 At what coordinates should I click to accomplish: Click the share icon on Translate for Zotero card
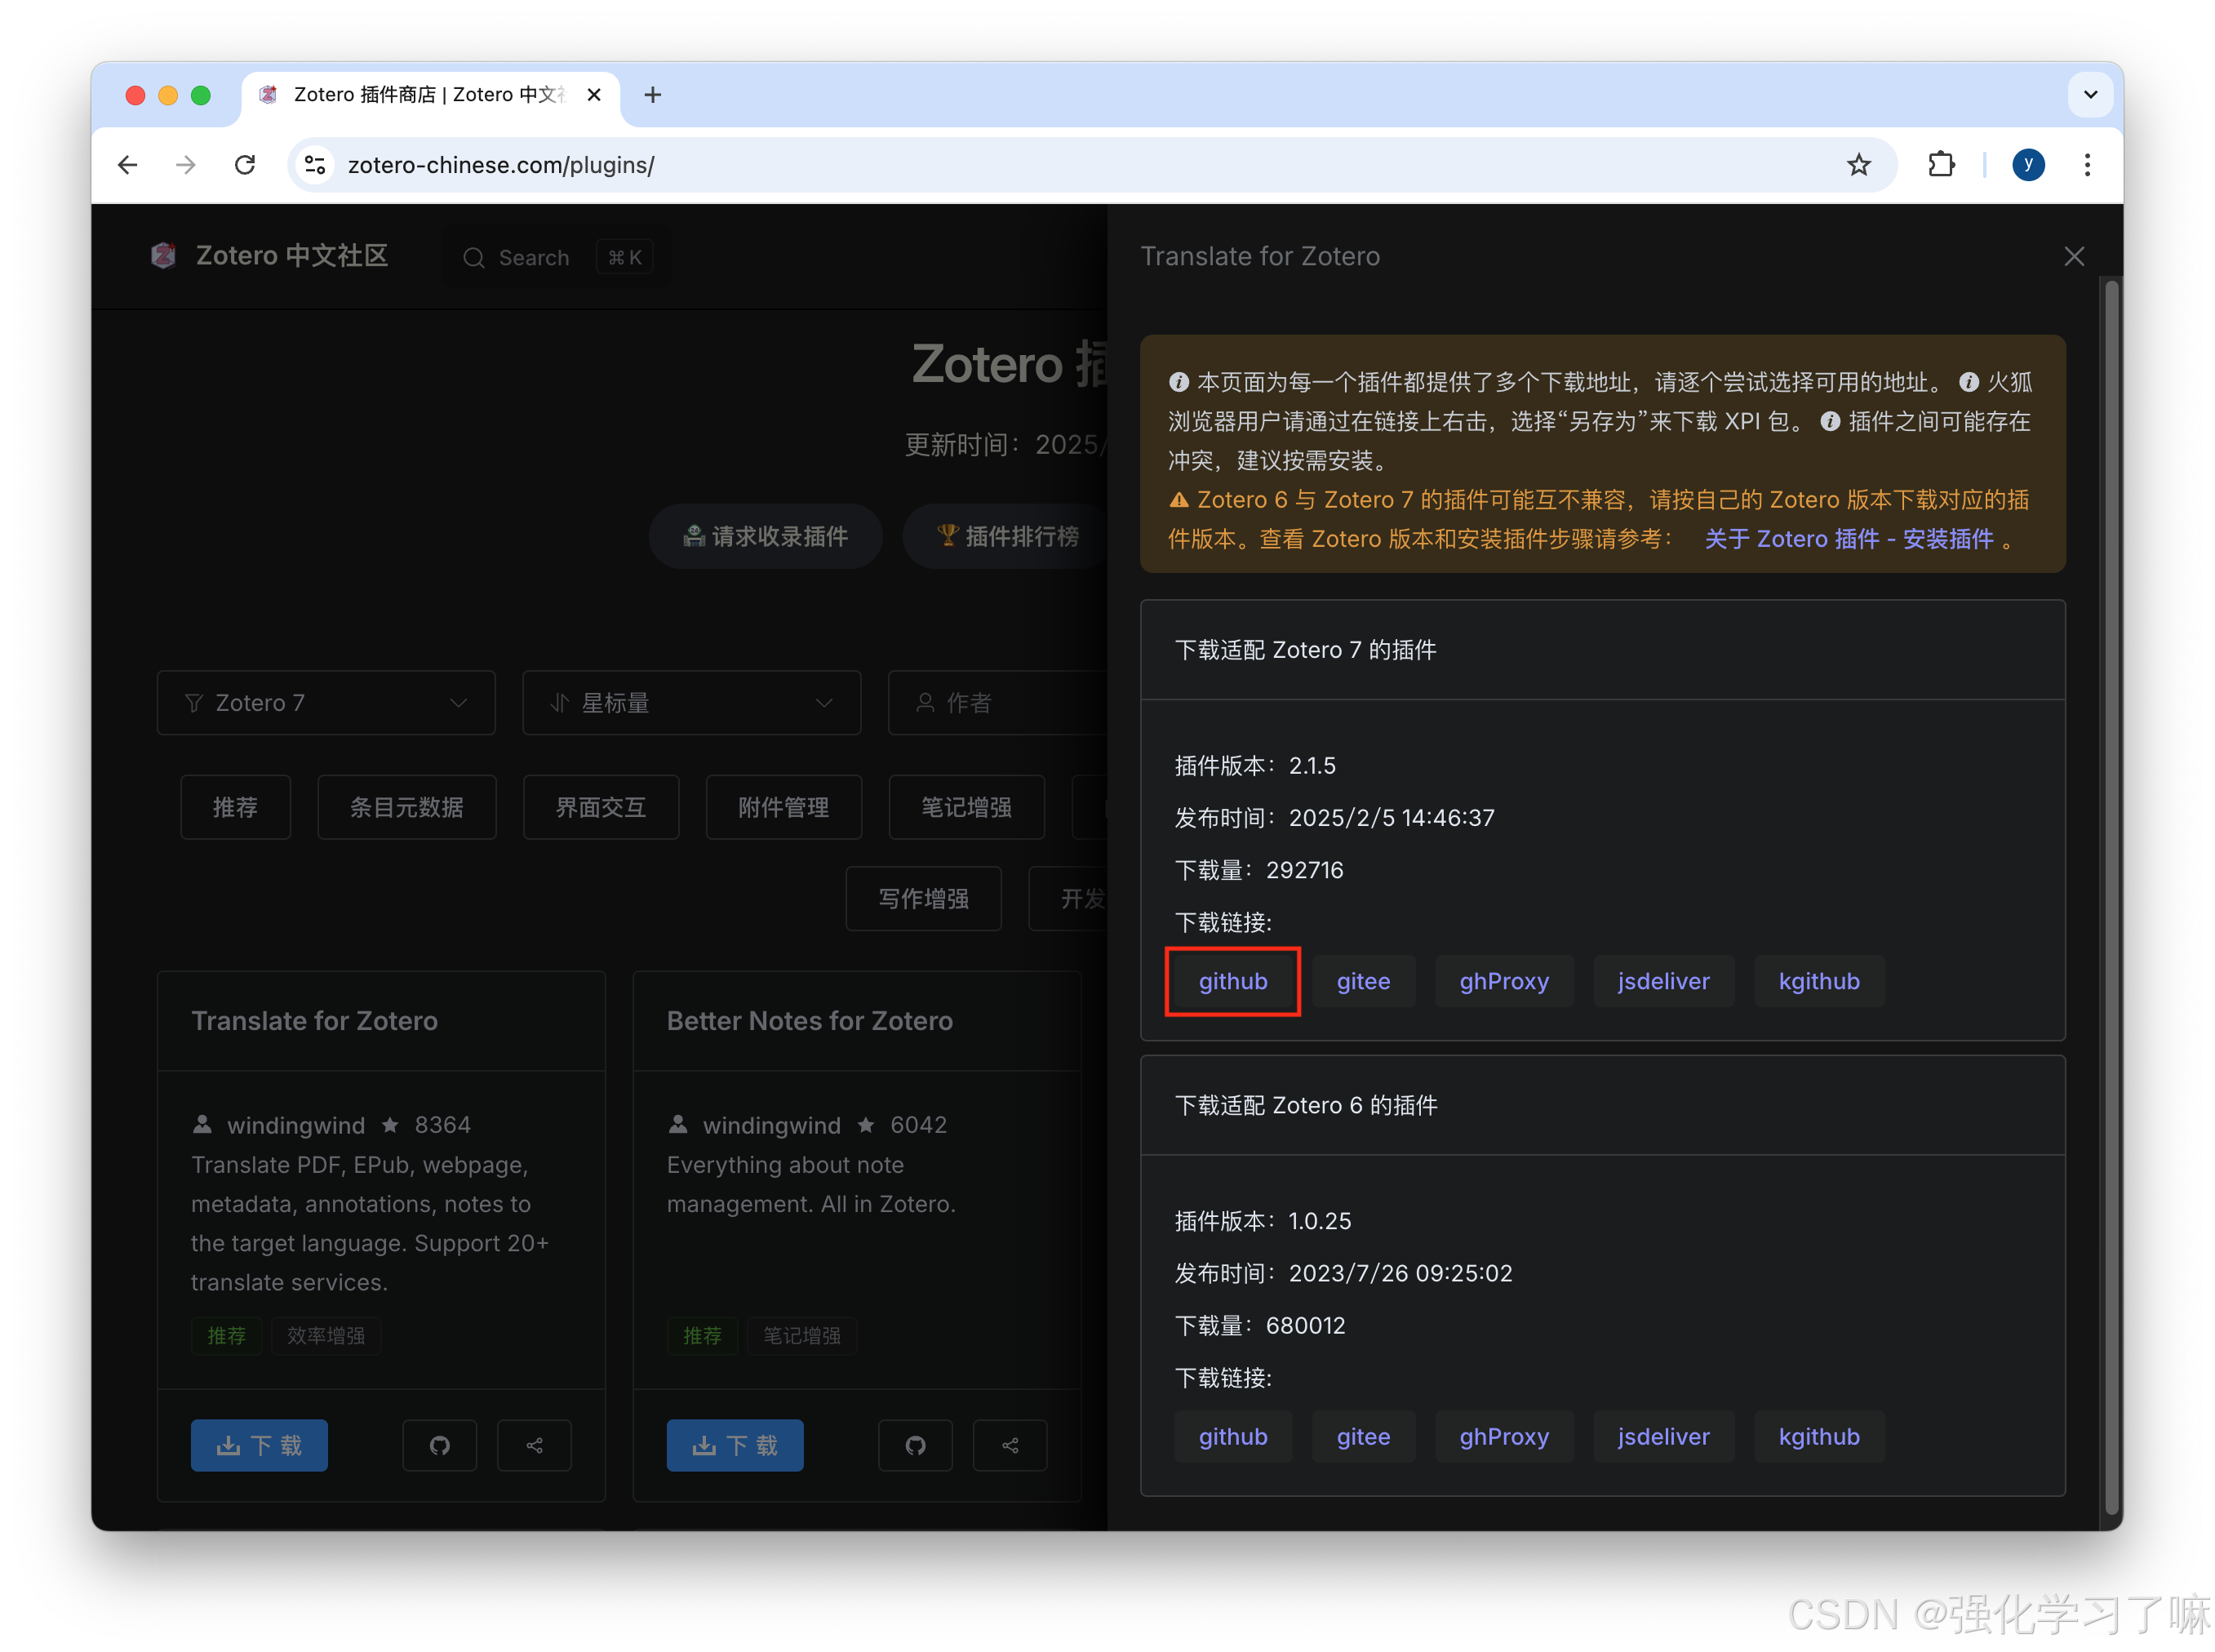(x=534, y=1445)
